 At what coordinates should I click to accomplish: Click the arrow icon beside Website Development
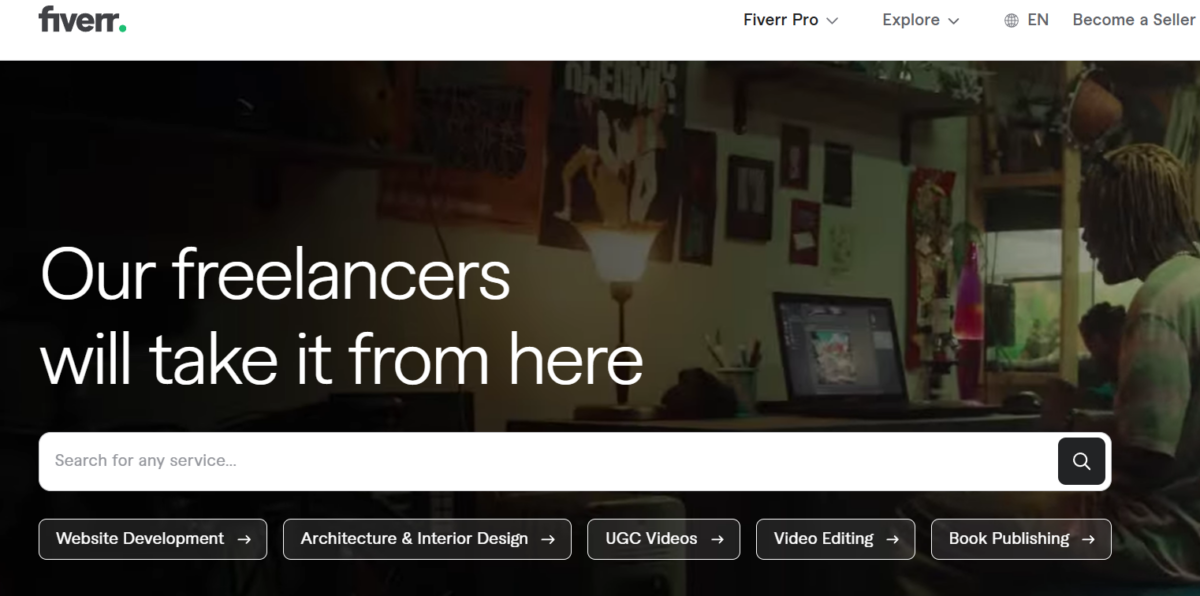pyautogui.click(x=244, y=539)
